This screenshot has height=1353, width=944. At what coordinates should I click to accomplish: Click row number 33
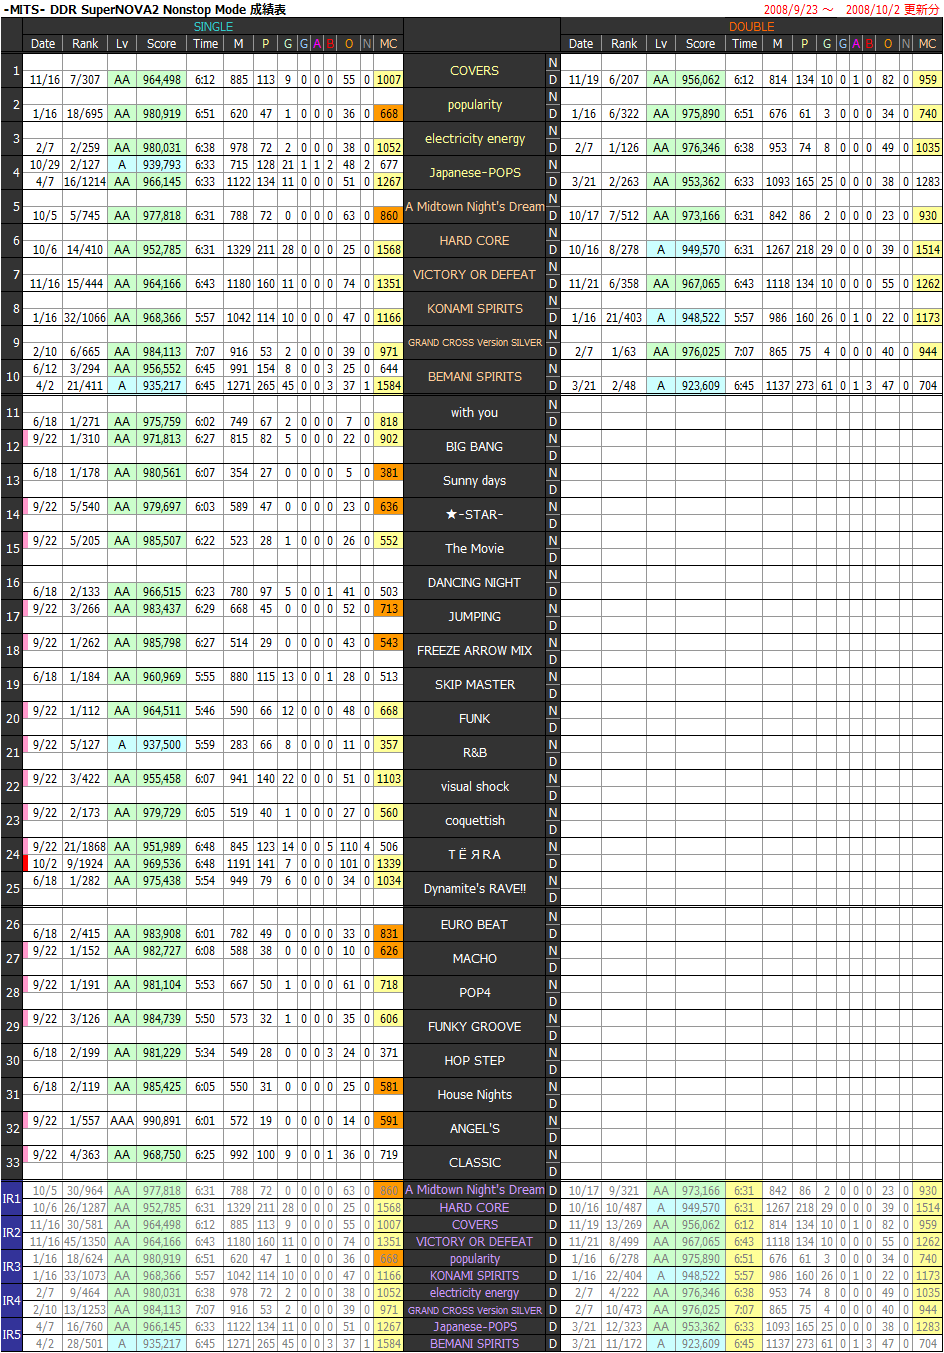coord(12,1163)
